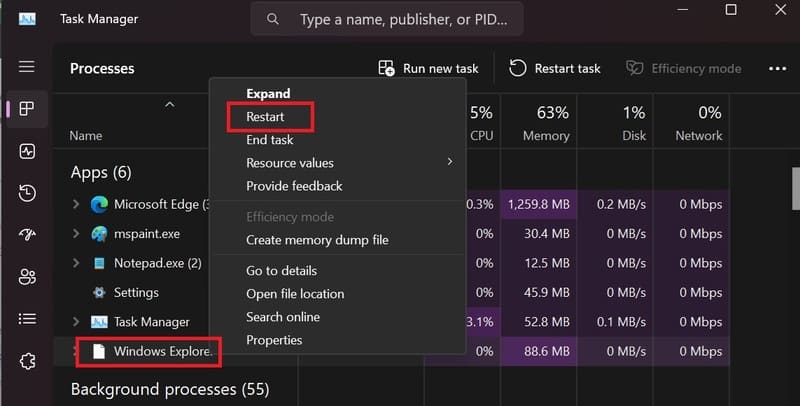Sort by the Name column header

[x=86, y=136]
